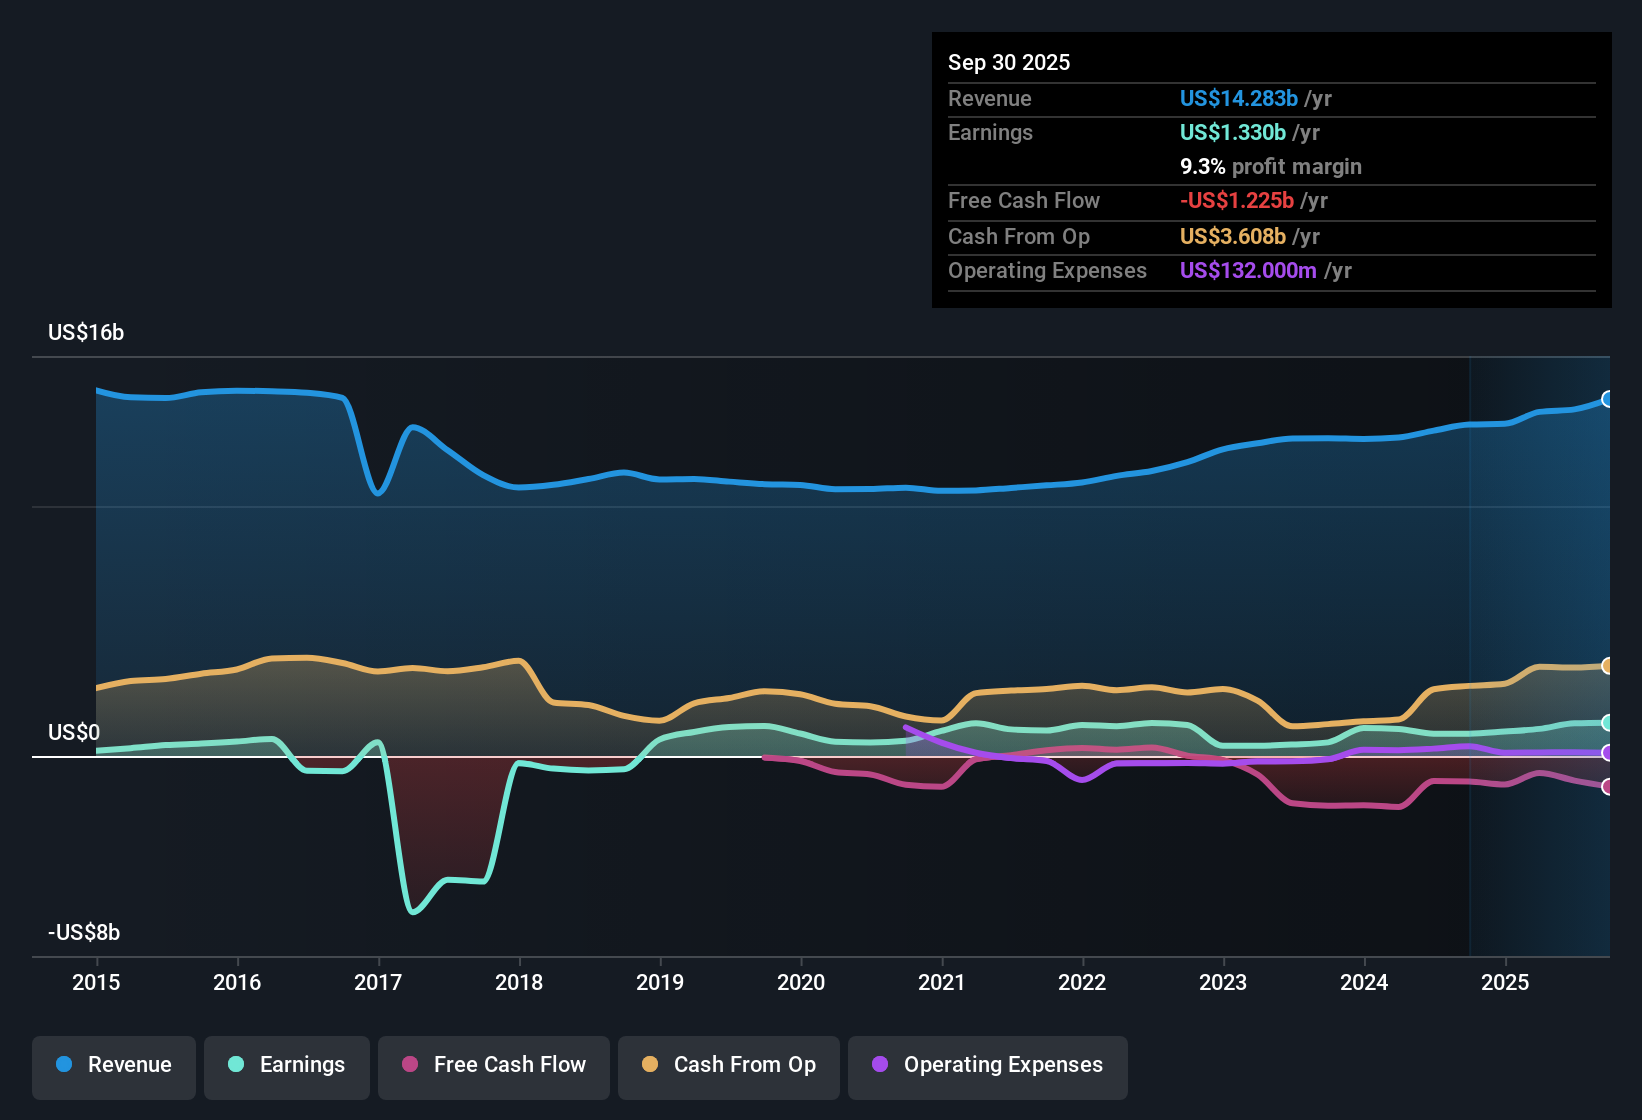Click the 2021 label on the timeline axis
Screen dimensions: 1642x1120
(x=942, y=983)
